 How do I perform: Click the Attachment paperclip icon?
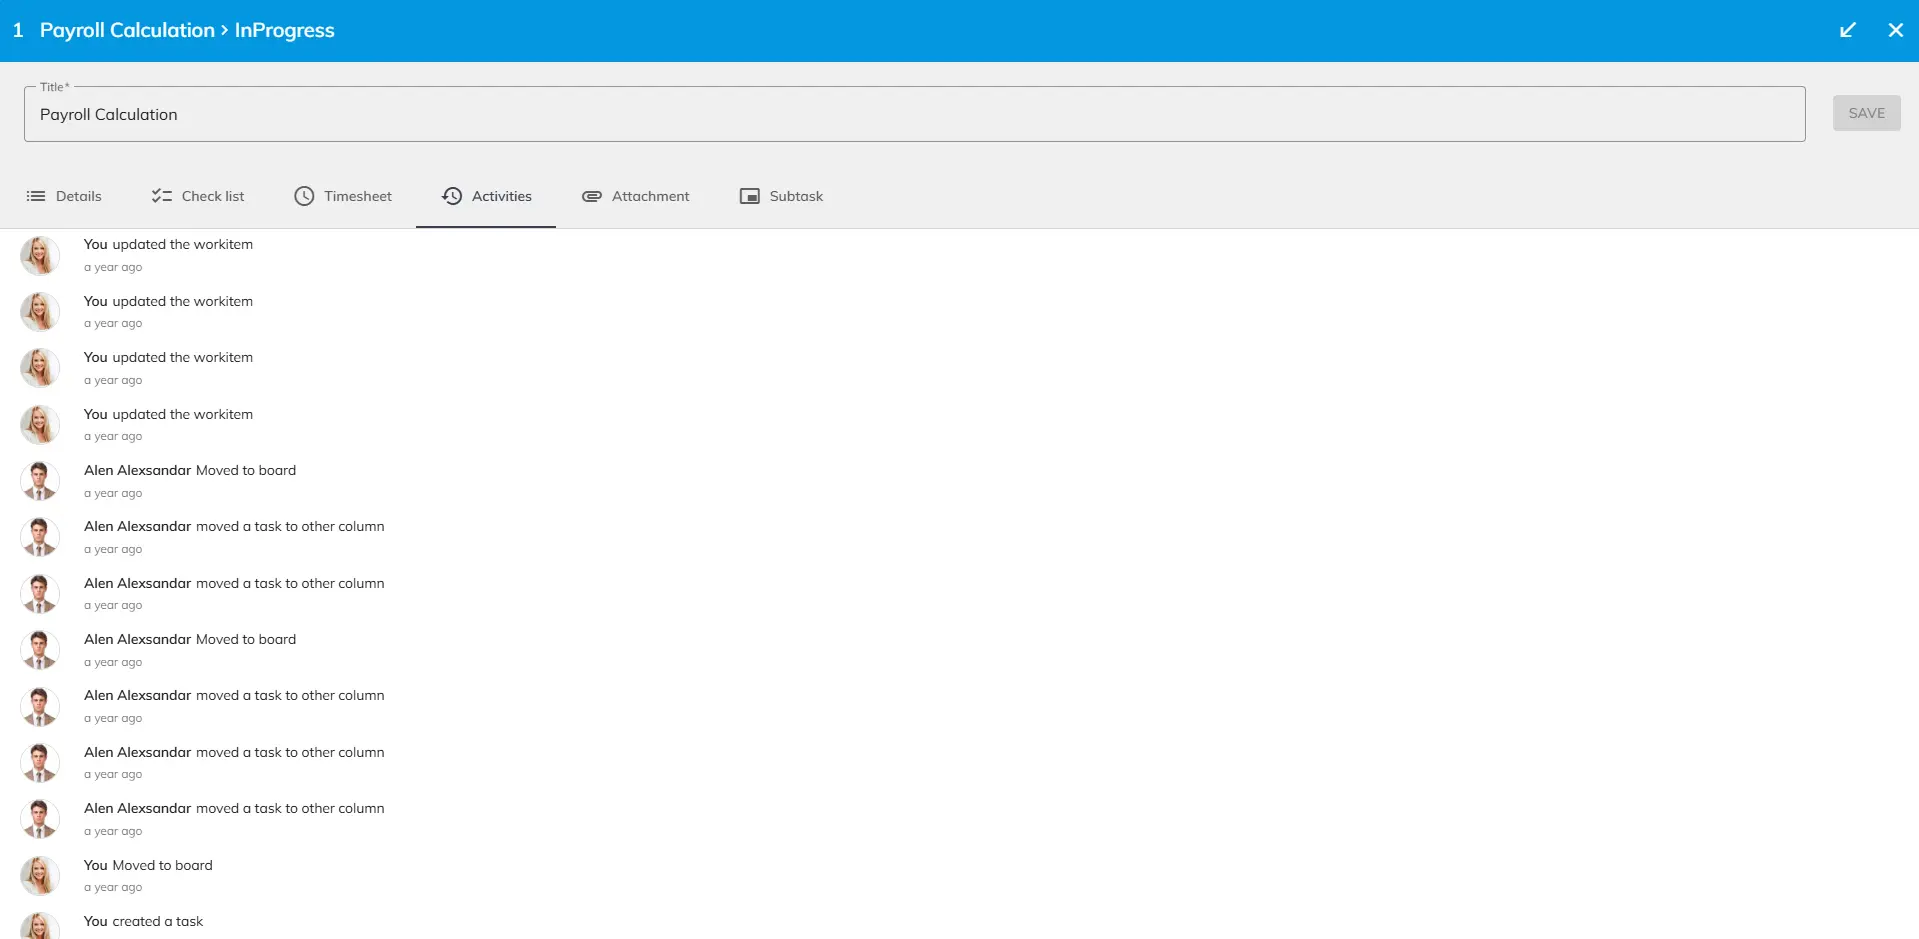click(592, 196)
